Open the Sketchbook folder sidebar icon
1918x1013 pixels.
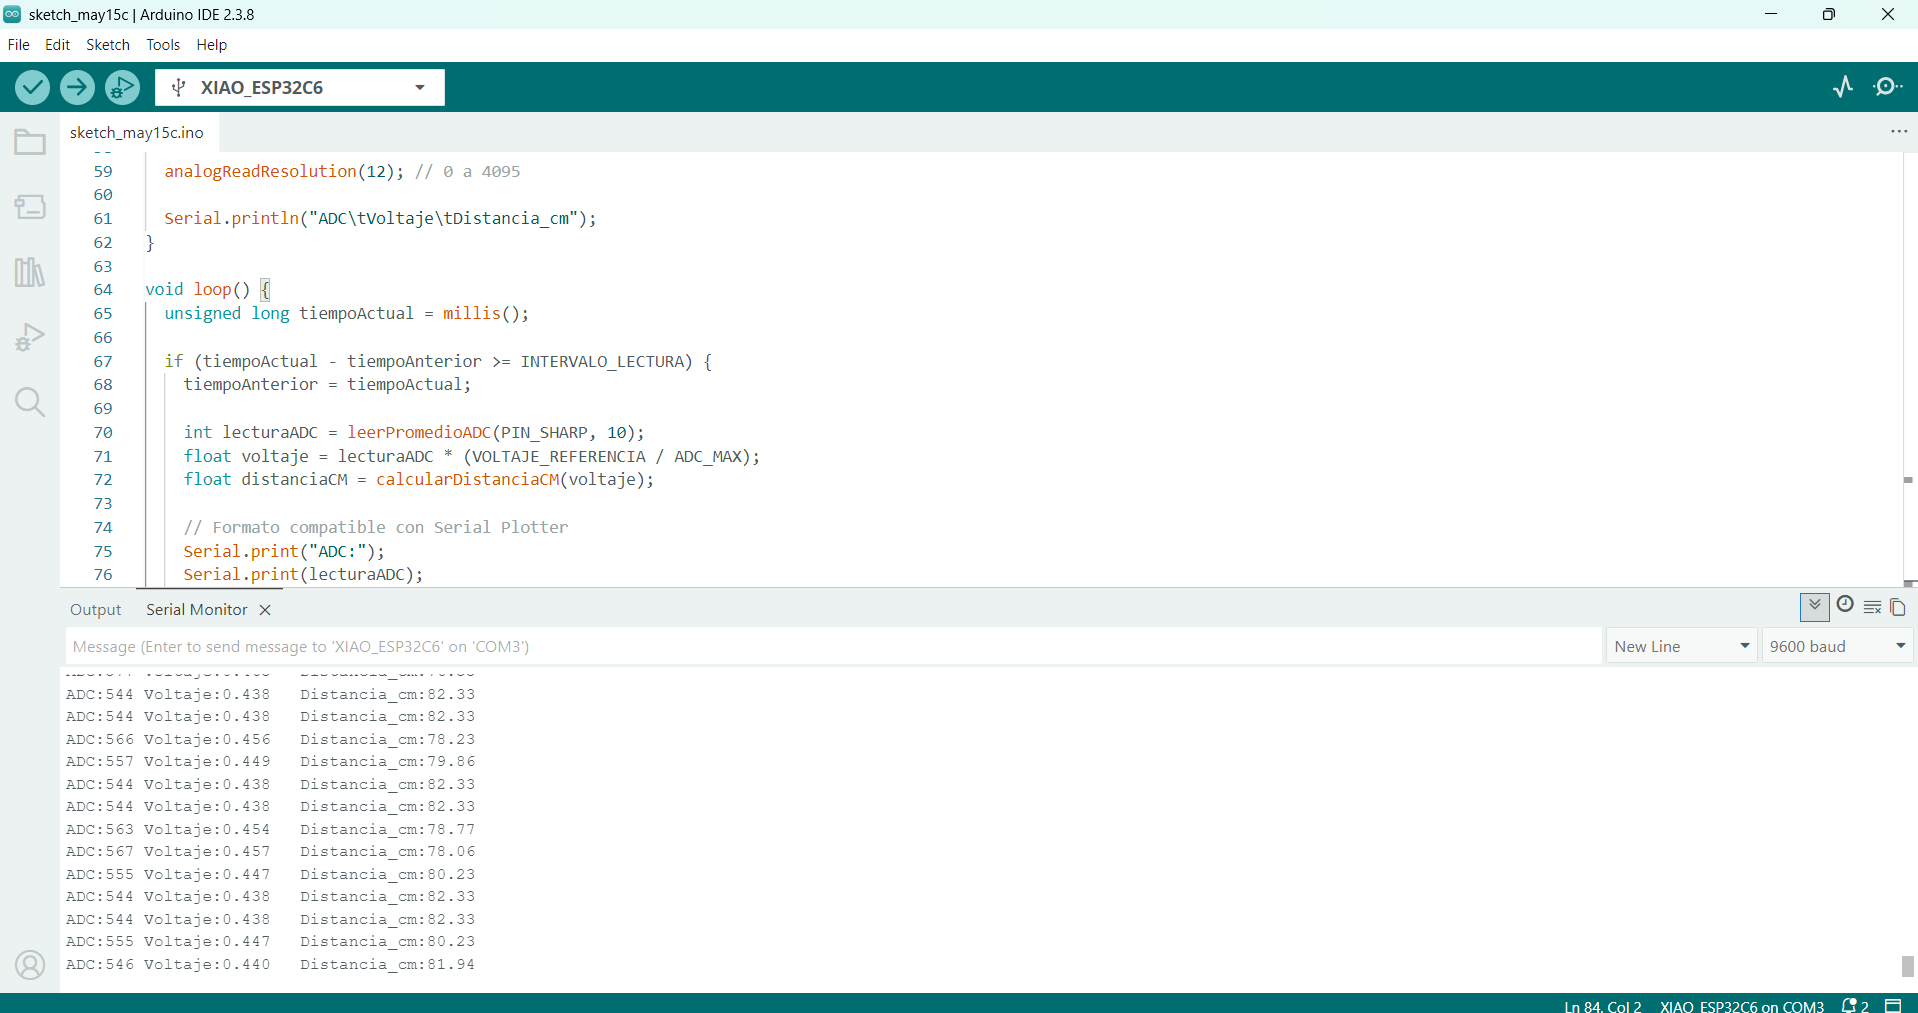point(30,142)
